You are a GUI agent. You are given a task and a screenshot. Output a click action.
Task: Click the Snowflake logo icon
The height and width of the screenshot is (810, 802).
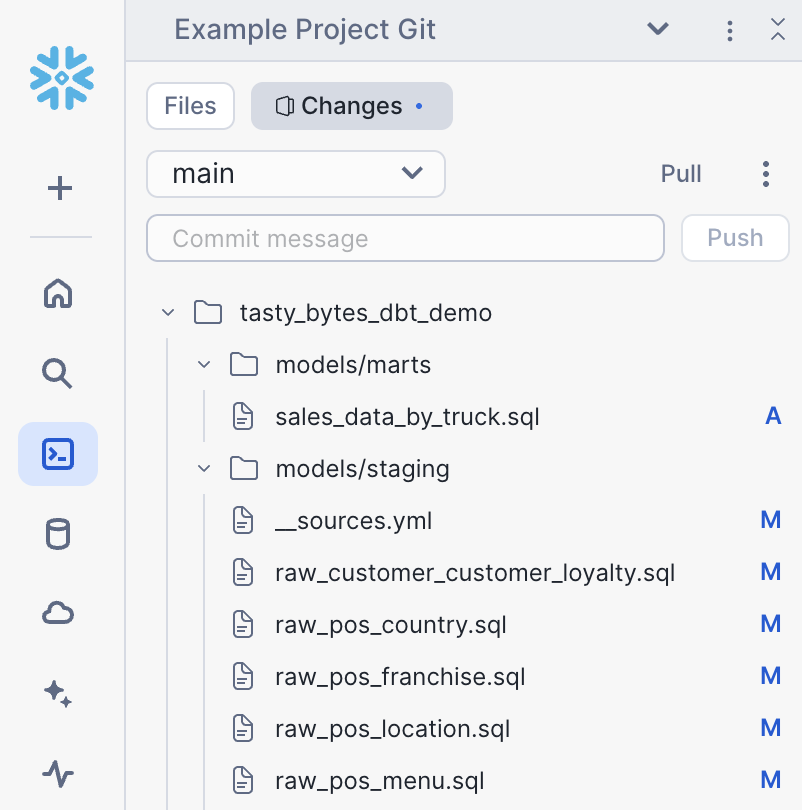click(x=60, y=78)
